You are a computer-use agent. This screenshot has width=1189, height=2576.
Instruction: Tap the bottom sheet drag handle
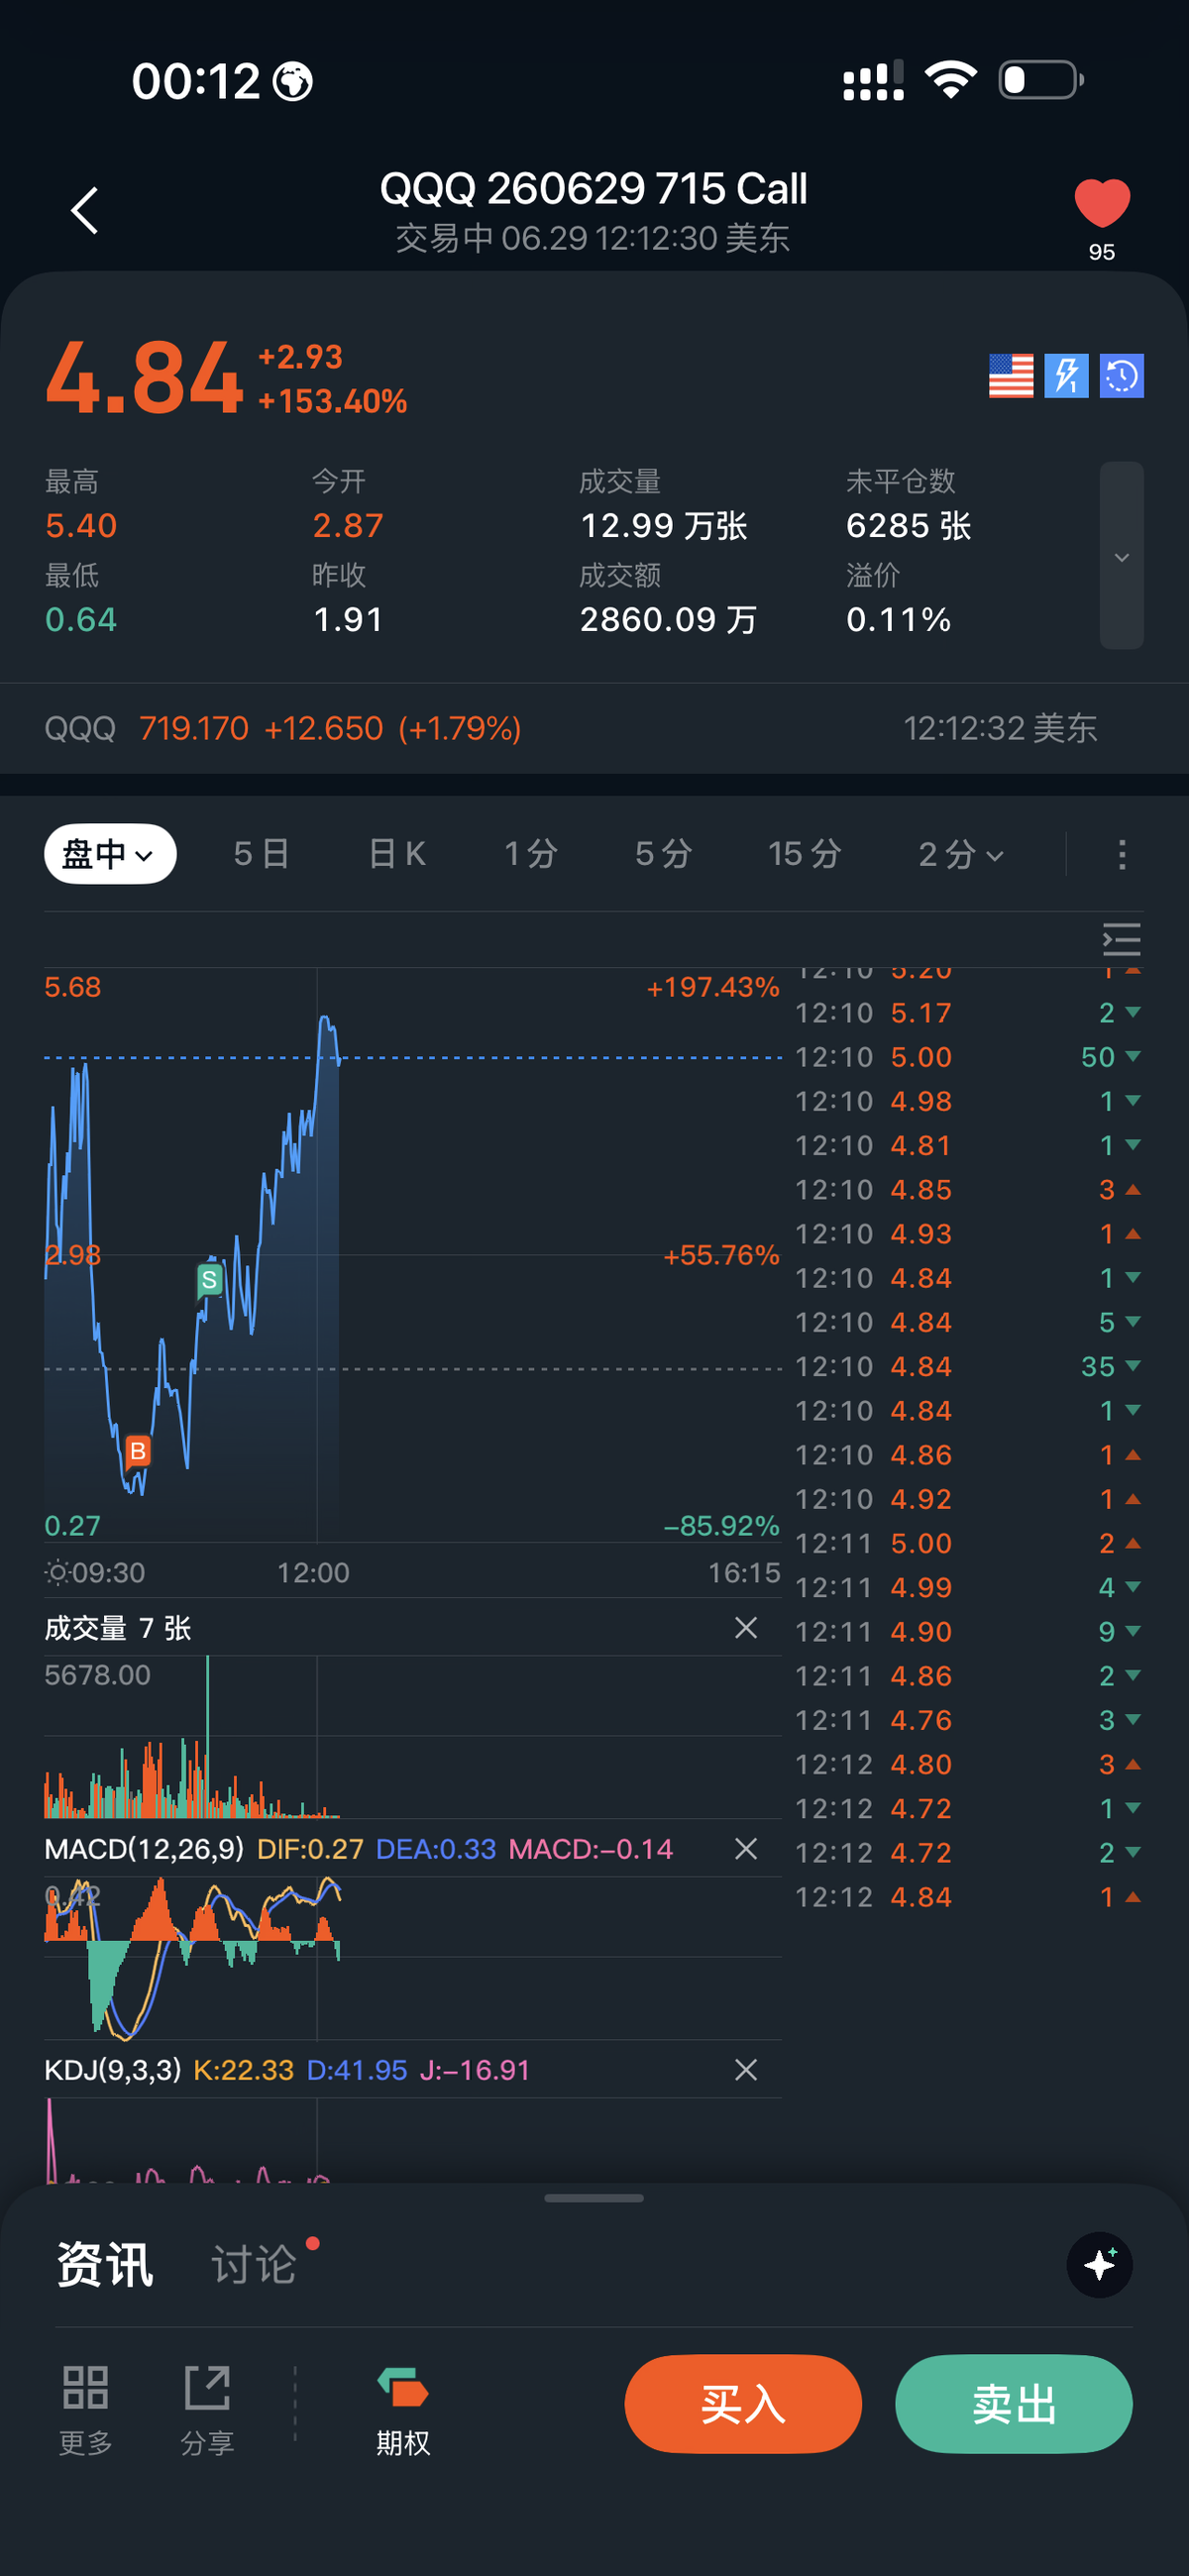(x=594, y=2198)
